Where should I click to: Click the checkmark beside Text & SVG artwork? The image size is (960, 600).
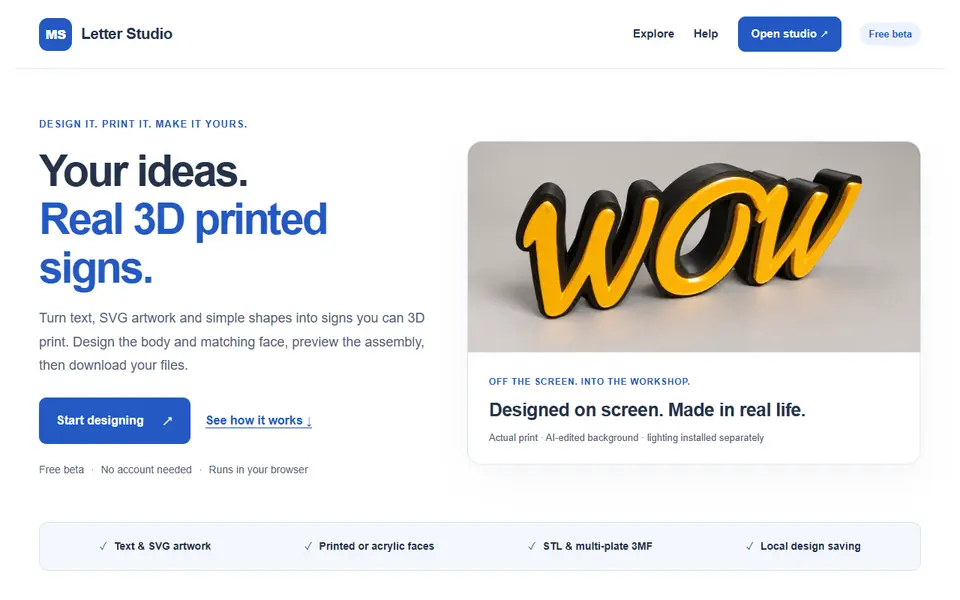click(103, 546)
